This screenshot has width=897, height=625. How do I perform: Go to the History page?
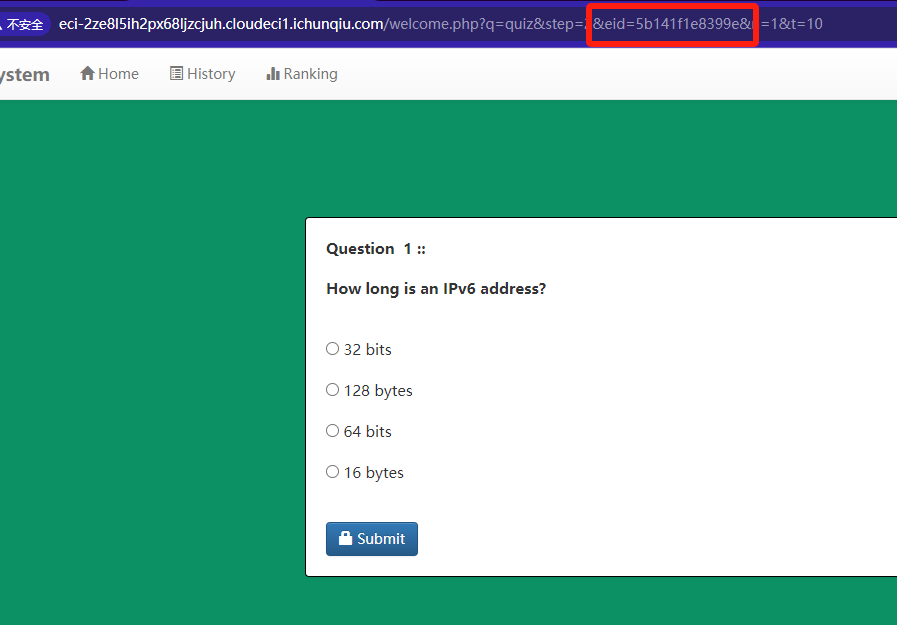pyautogui.click(x=203, y=74)
